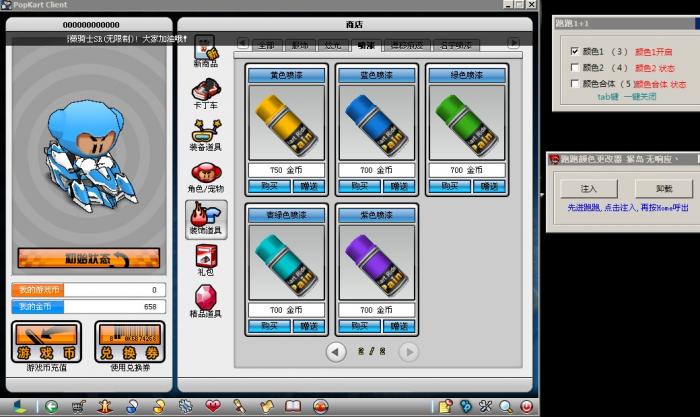
Task: Open 游戏币 recharge button
Action: coord(46,342)
